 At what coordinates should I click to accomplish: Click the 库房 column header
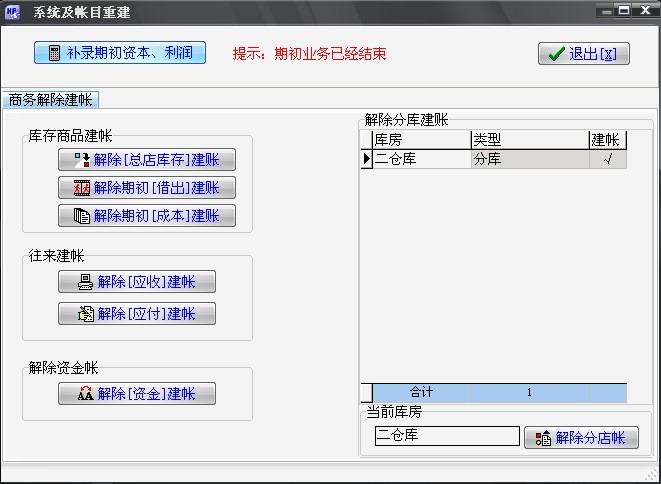pos(422,140)
